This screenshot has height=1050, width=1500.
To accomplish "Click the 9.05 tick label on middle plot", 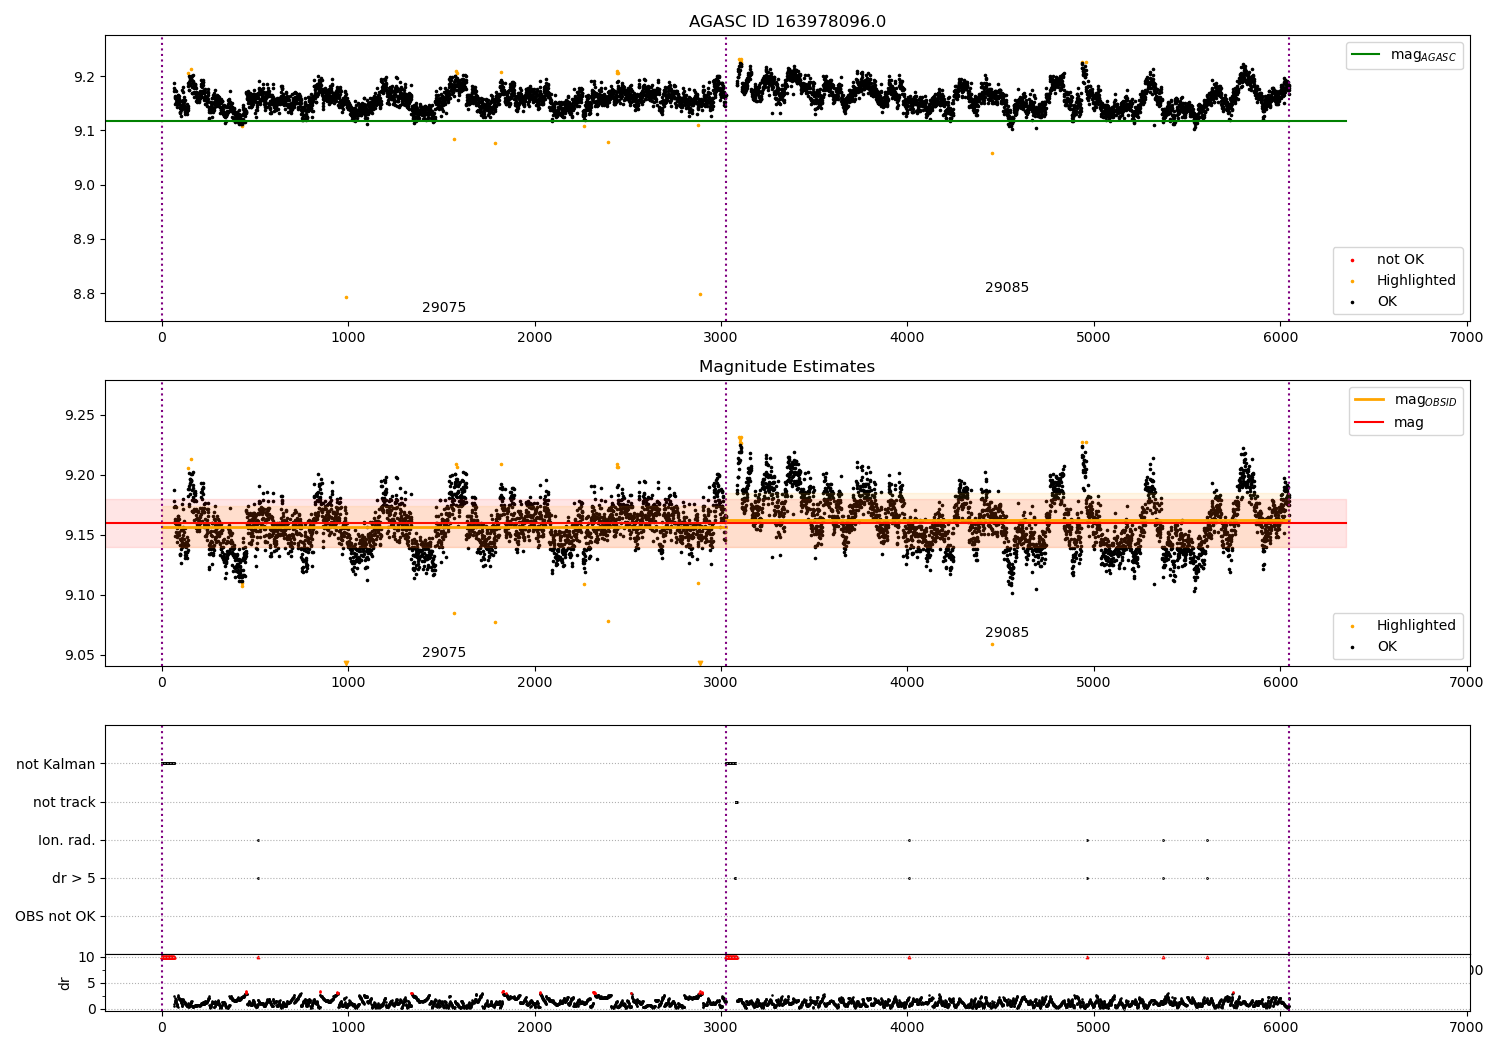I will [80, 655].
